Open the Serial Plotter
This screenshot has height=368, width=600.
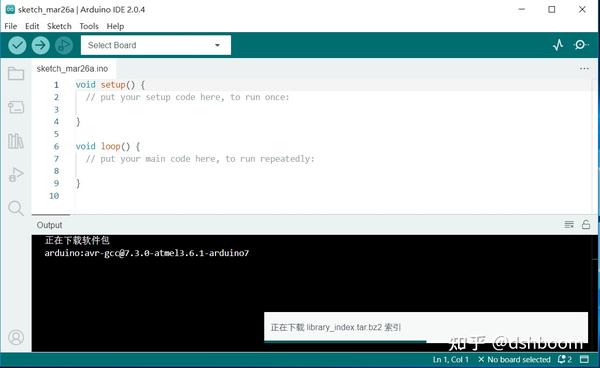click(558, 45)
